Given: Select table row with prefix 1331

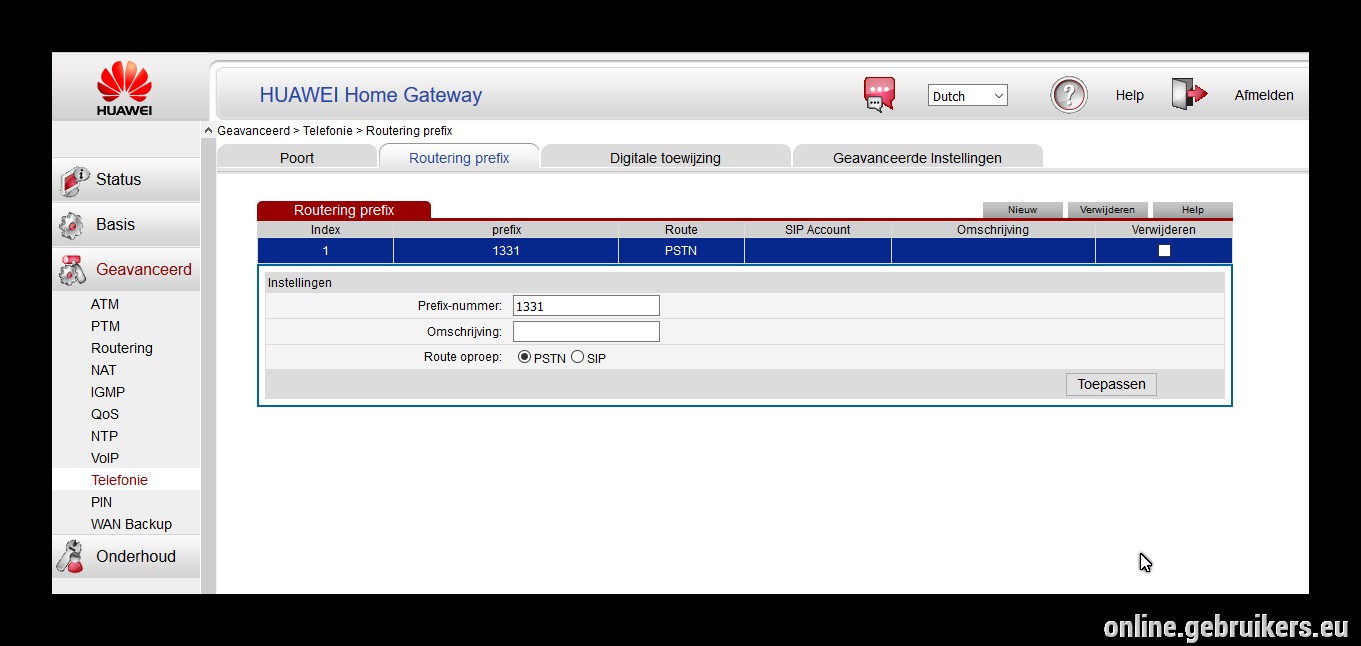Looking at the screenshot, I should 745,251.
